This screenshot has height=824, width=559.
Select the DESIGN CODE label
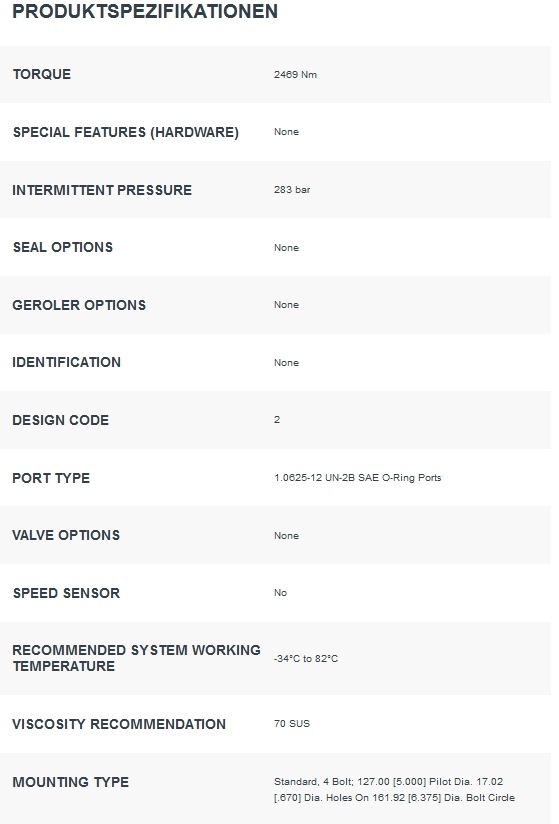coord(60,420)
